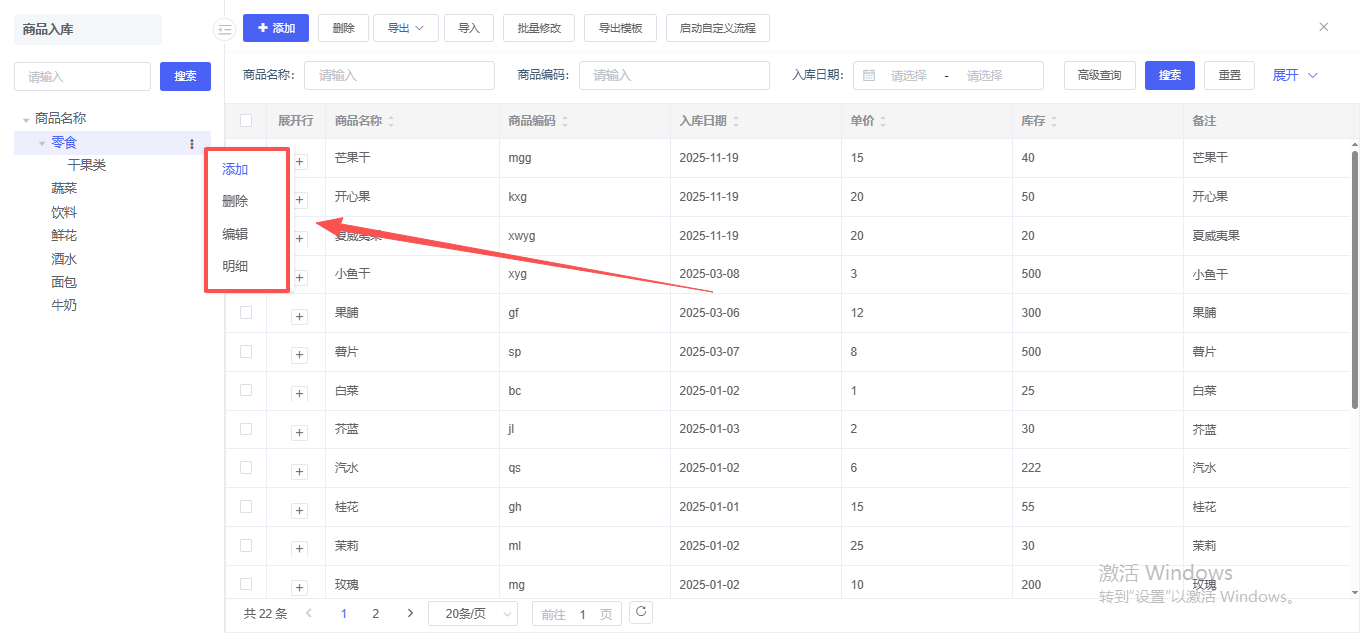The height and width of the screenshot is (641, 1360).
Task: Choose 编辑 from the context menu
Action: 235,234
